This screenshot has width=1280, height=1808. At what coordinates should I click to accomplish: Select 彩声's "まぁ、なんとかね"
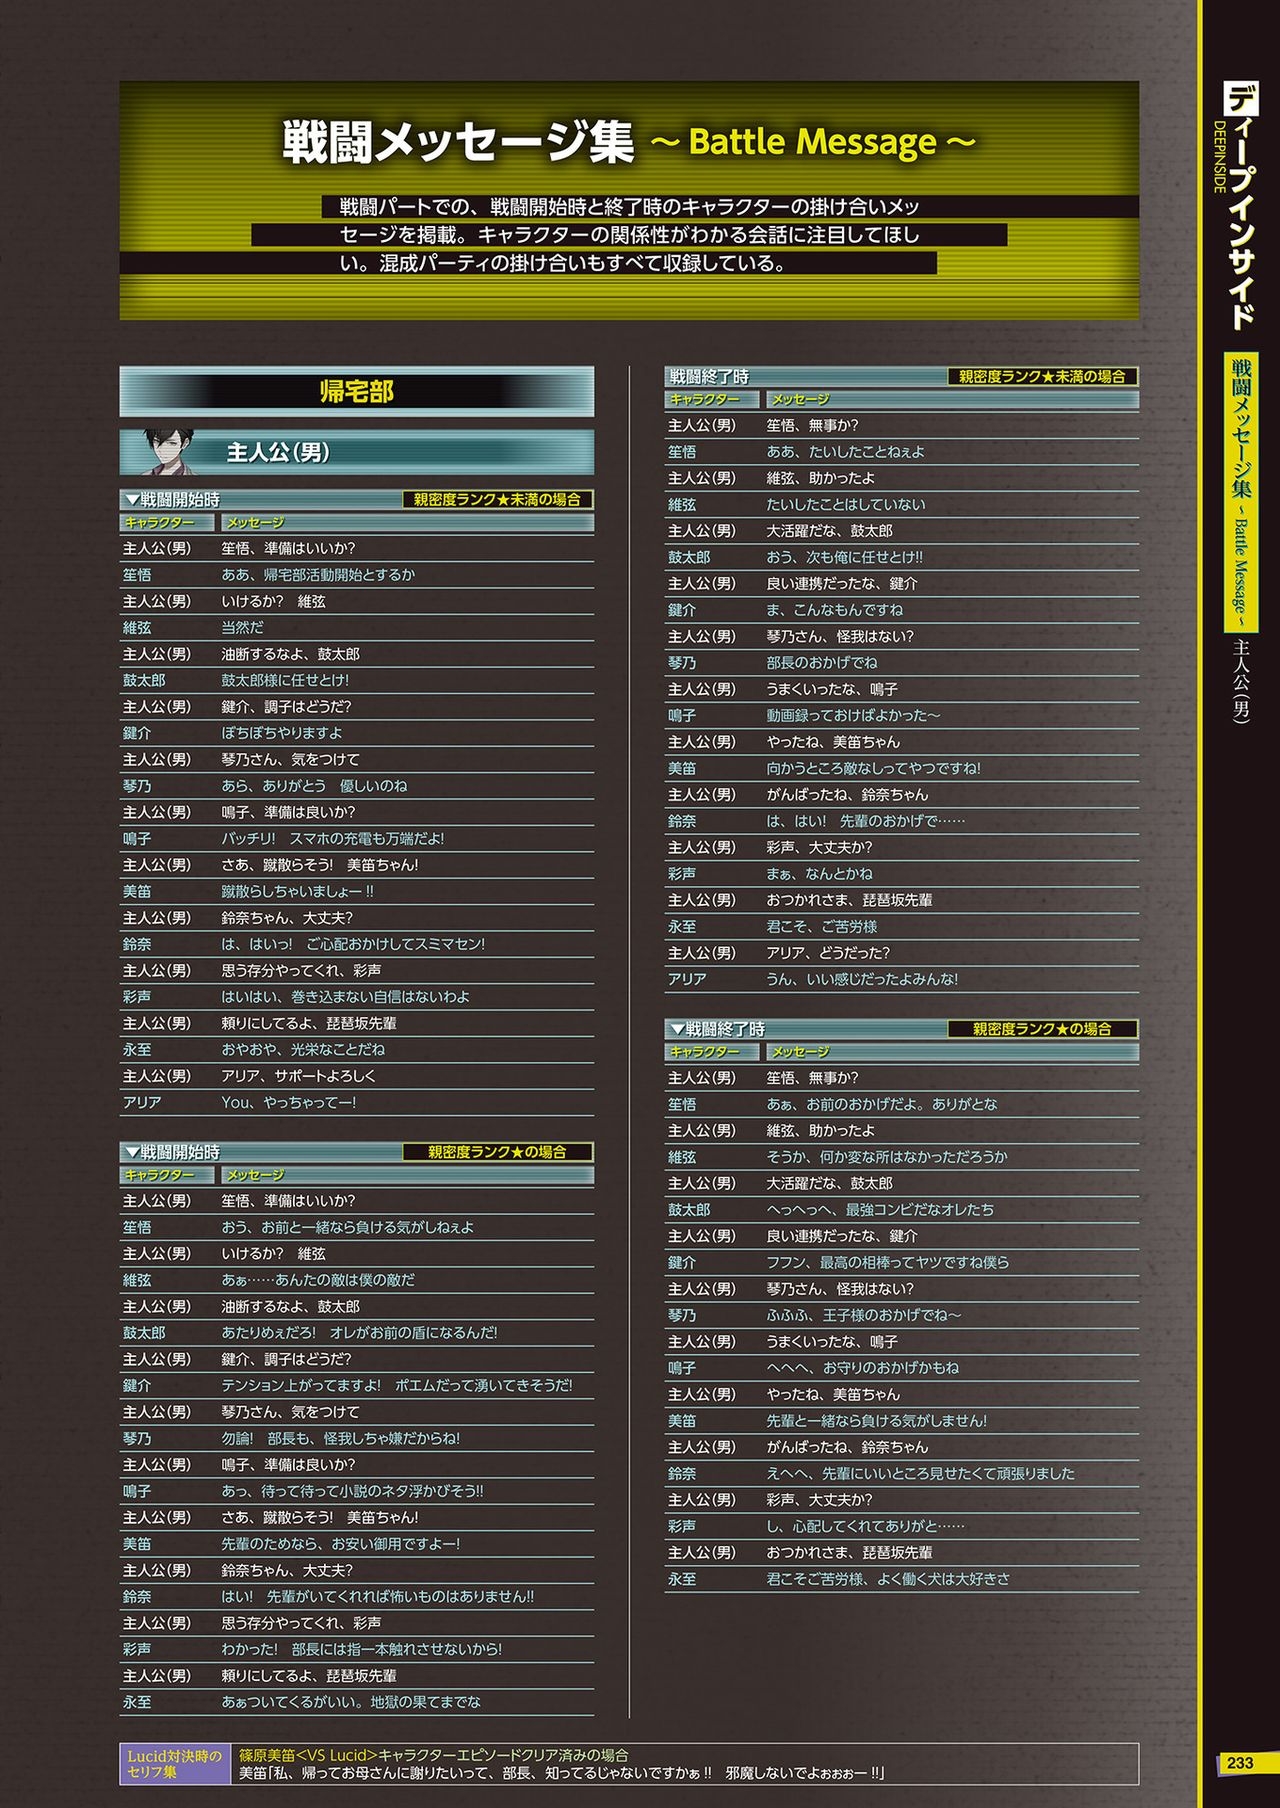pyautogui.click(x=820, y=874)
